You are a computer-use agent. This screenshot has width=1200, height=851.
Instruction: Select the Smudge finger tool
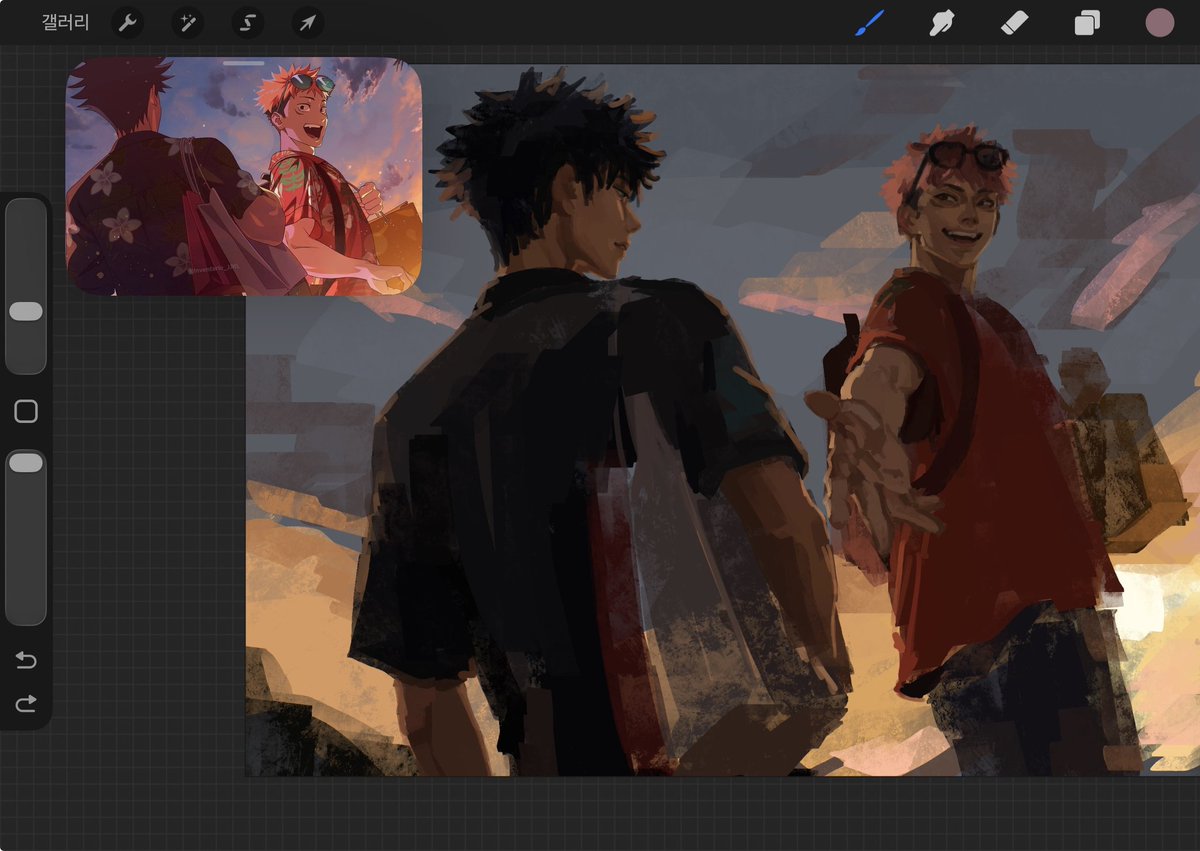coord(942,22)
